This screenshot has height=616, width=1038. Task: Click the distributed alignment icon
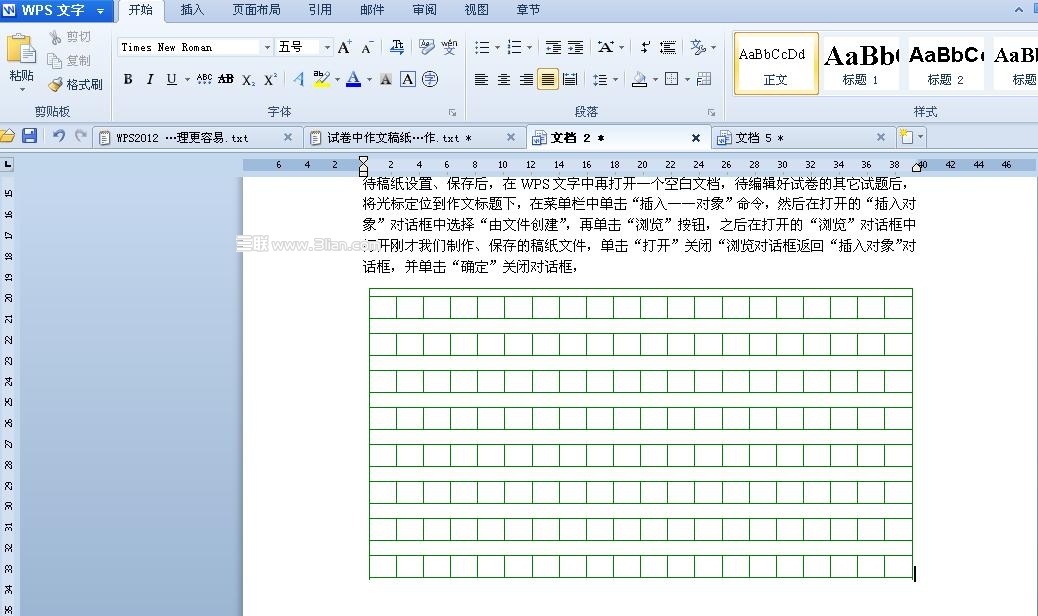(x=570, y=79)
